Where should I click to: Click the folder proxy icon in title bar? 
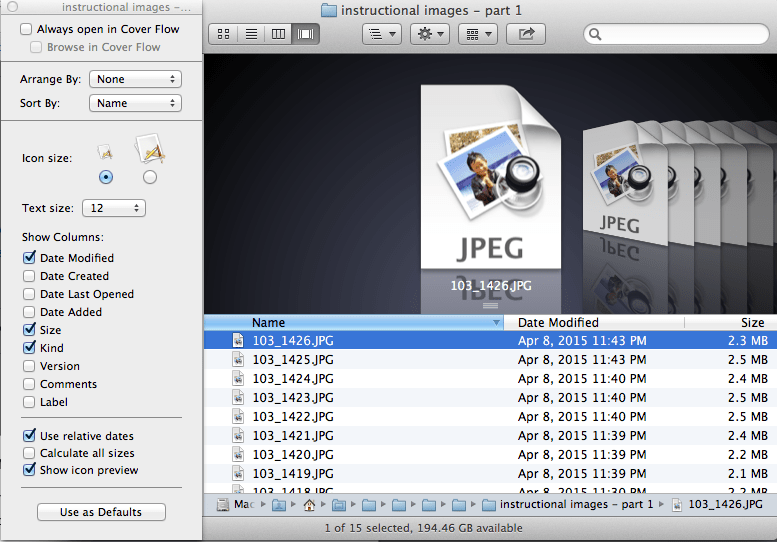[x=329, y=10]
